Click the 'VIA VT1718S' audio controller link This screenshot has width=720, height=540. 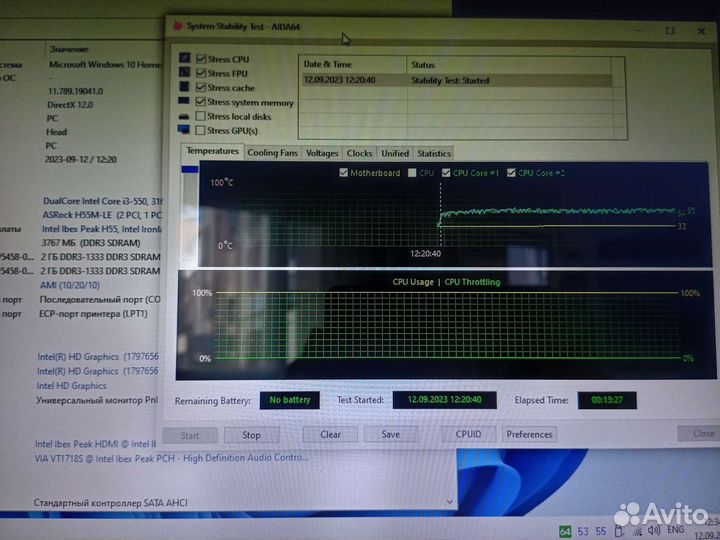pyautogui.click(x=171, y=458)
